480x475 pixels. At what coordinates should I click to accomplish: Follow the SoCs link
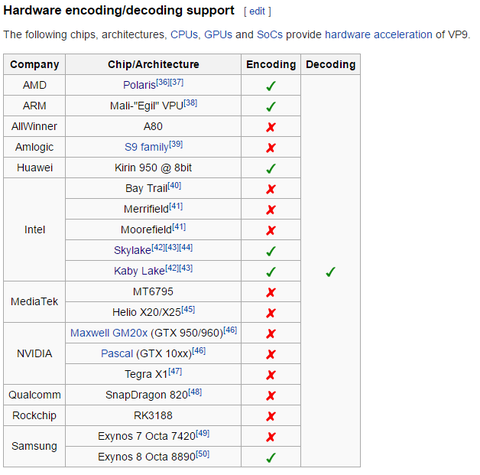click(270, 35)
